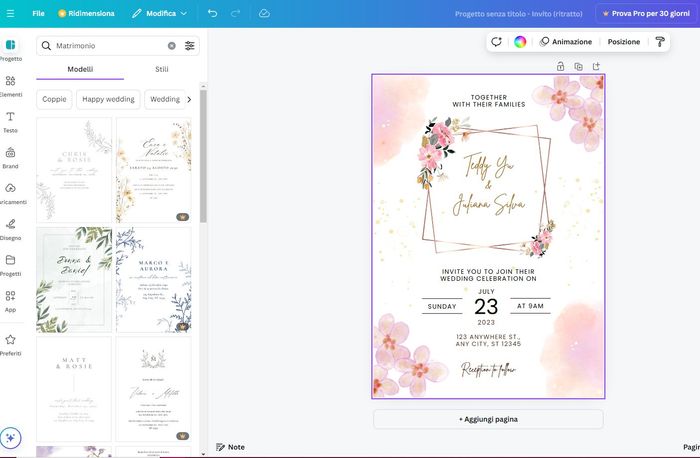Open the Posizione panel
This screenshot has width=700, height=458.
pyautogui.click(x=623, y=42)
